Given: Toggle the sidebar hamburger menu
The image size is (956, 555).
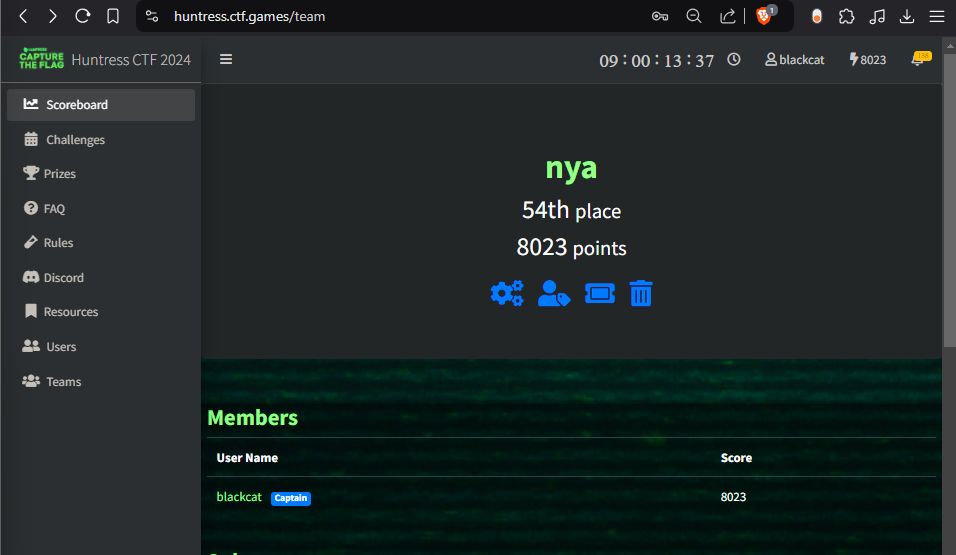Looking at the screenshot, I should coord(226,59).
